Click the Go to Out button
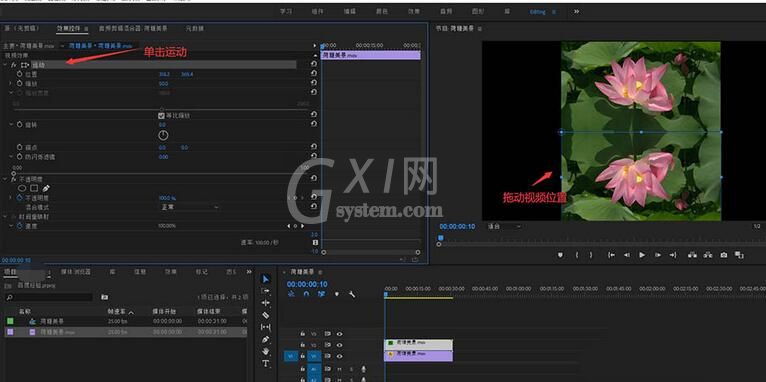The height and width of the screenshot is (382, 766). click(x=673, y=255)
